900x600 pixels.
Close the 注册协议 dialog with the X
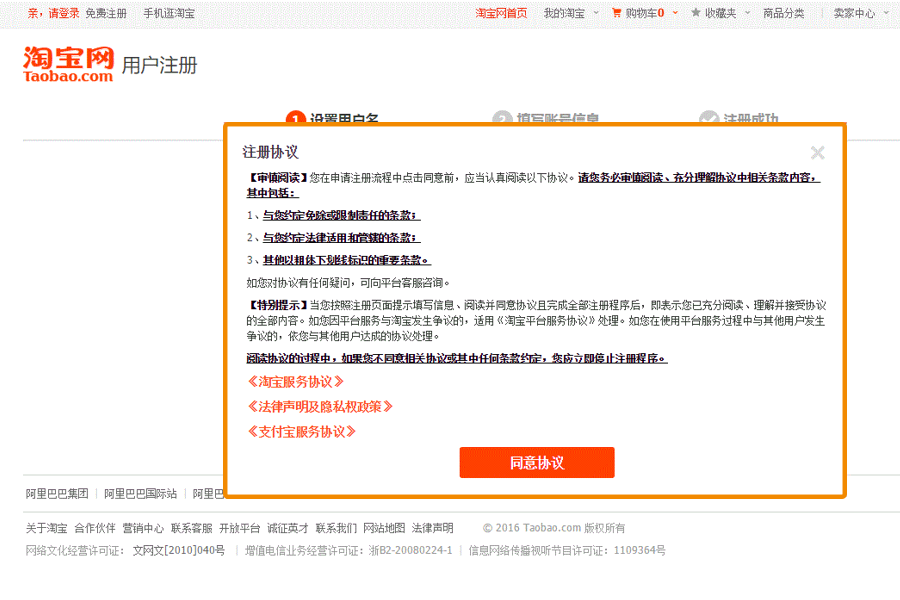(817, 153)
